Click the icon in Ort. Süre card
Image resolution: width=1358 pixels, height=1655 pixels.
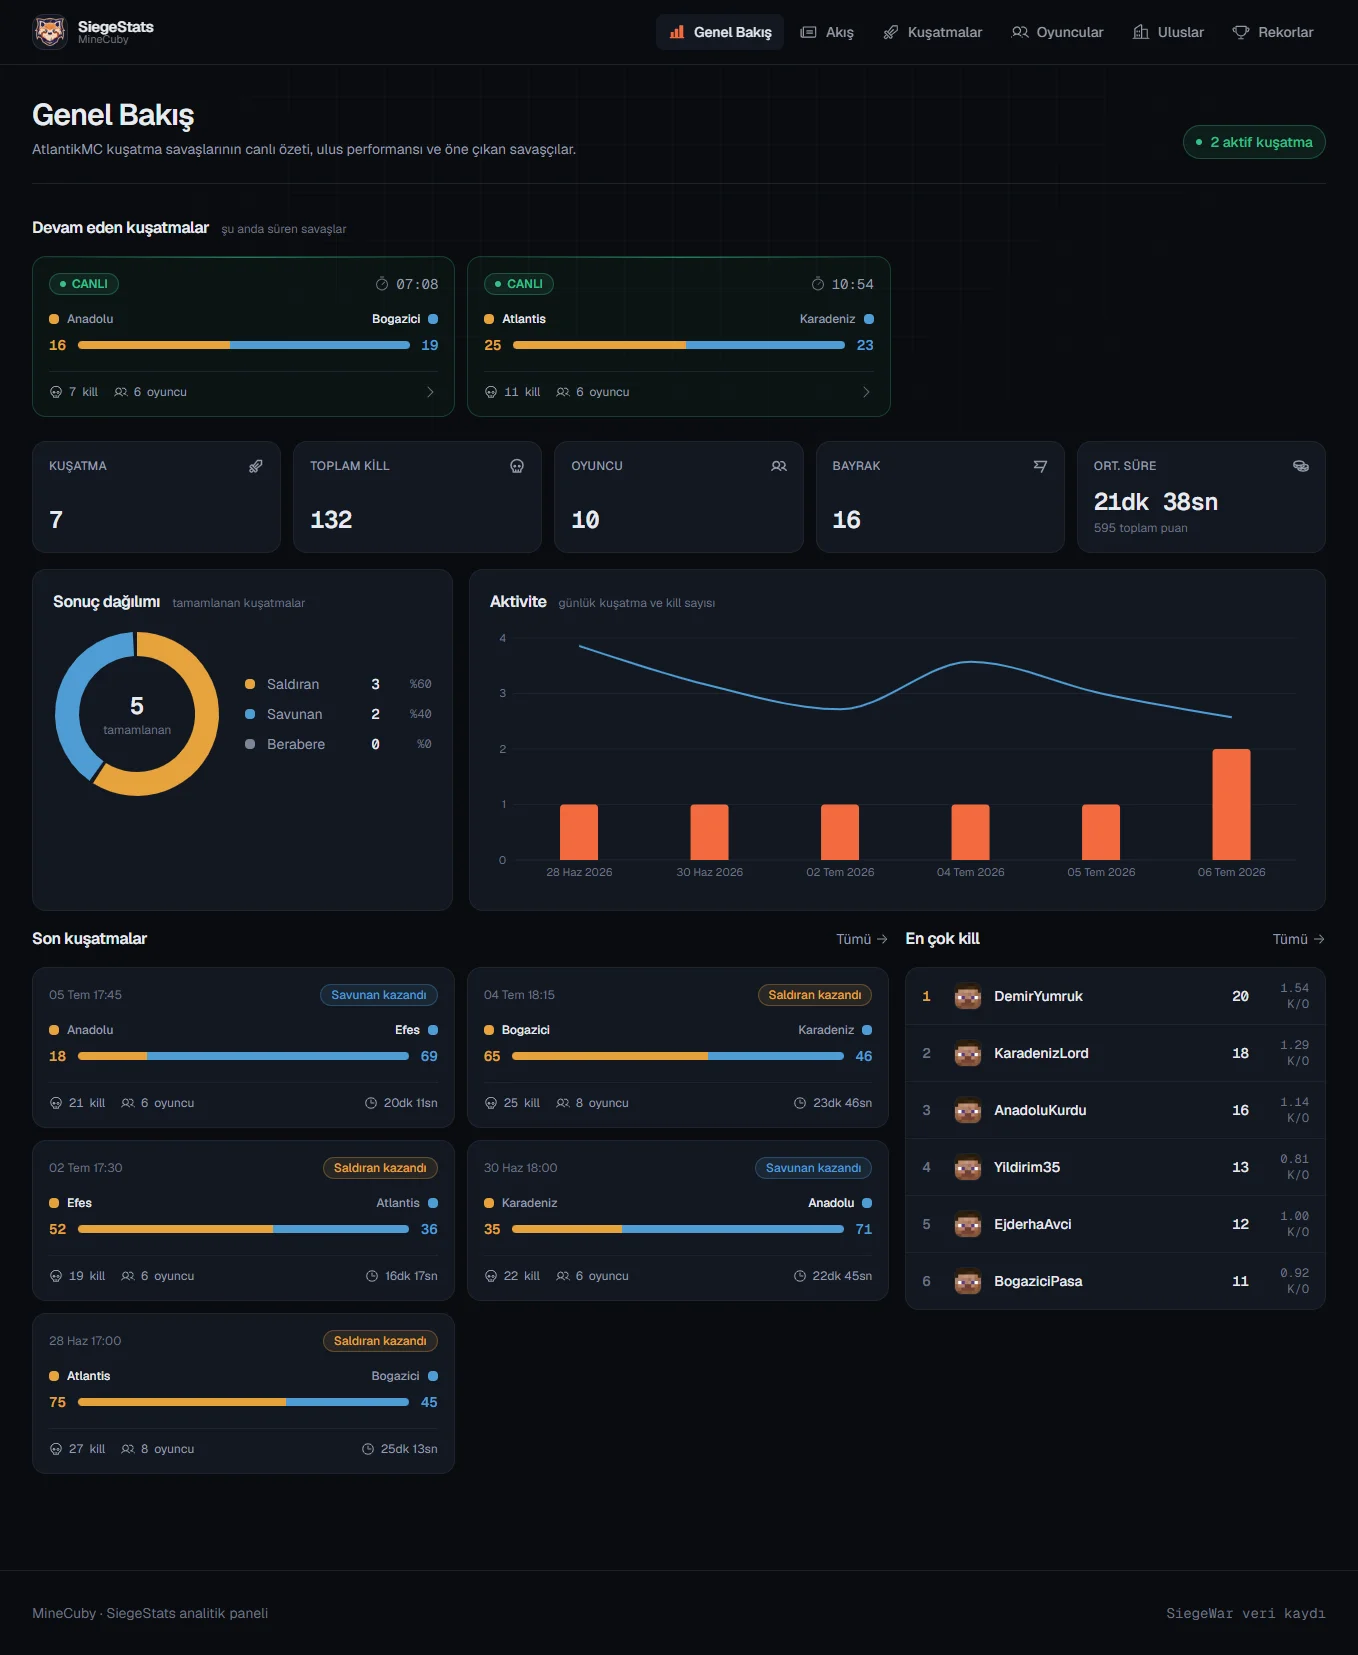coord(1301,466)
